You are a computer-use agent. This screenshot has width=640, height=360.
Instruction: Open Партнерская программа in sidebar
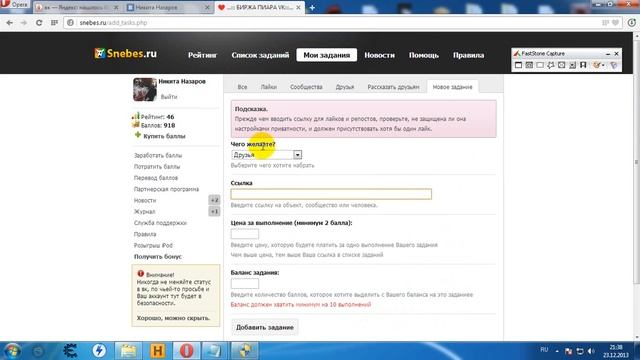click(167, 189)
